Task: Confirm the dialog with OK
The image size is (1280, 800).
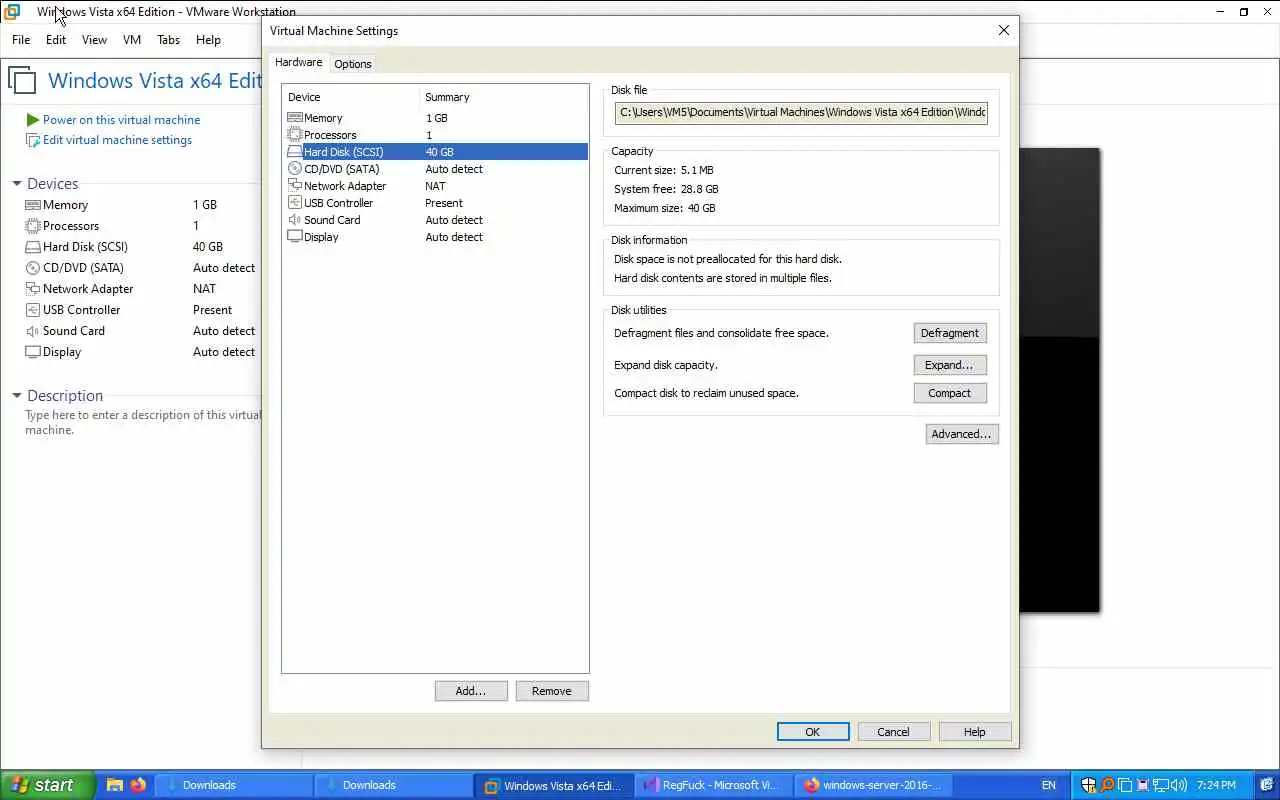Action: point(813,732)
